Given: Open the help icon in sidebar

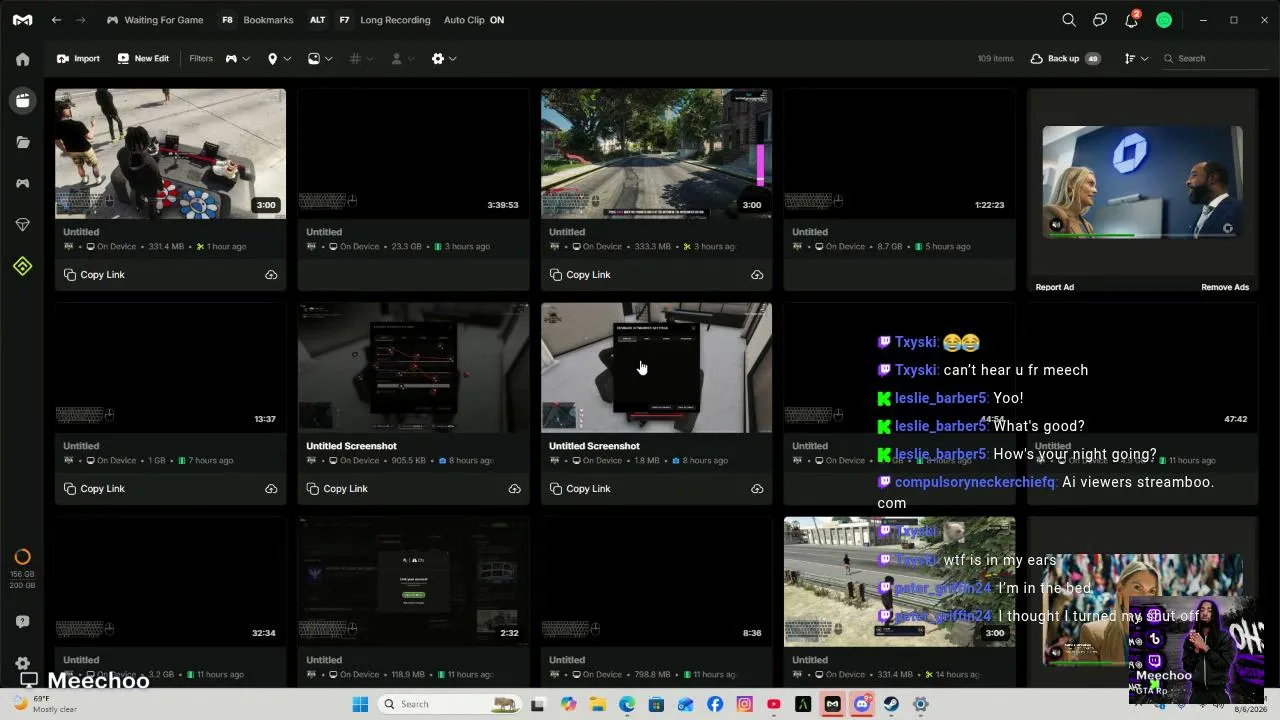Looking at the screenshot, I should pos(22,621).
